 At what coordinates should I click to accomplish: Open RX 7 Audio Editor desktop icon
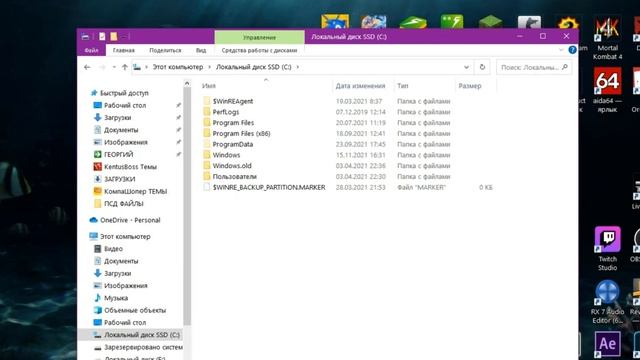coord(607,302)
